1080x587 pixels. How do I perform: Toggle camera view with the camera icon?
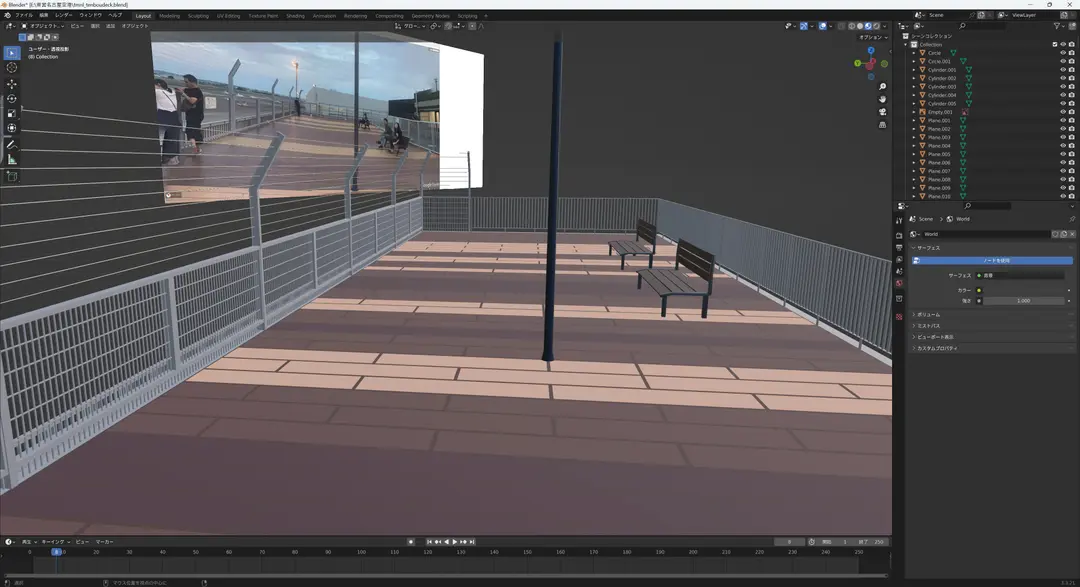pyautogui.click(x=882, y=112)
